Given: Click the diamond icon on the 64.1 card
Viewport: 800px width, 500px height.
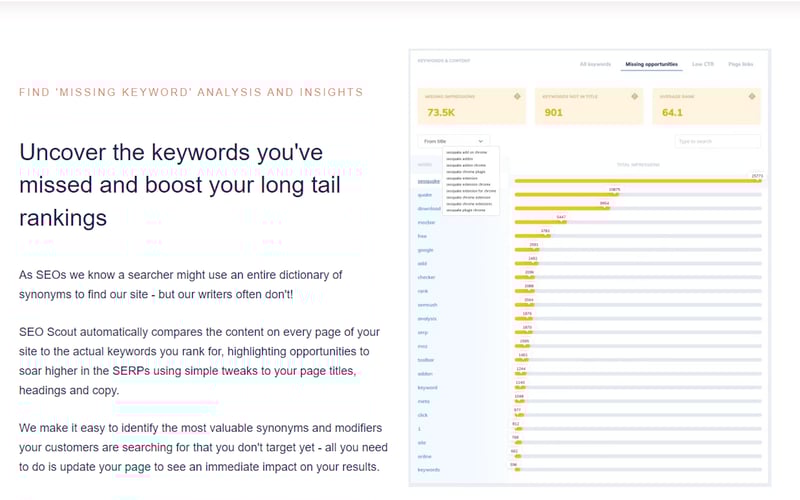Looking at the screenshot, I should coord(752,96).
